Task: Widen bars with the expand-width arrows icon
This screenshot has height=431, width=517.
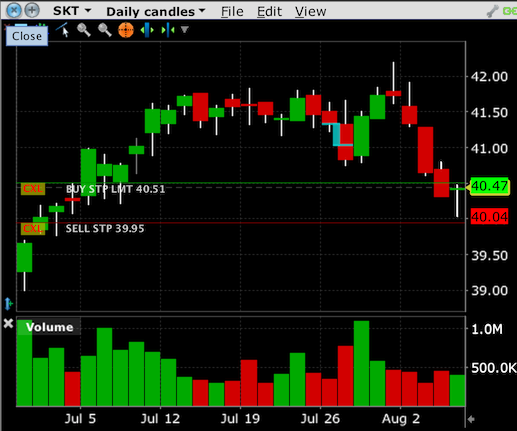Action: point(147,30)
